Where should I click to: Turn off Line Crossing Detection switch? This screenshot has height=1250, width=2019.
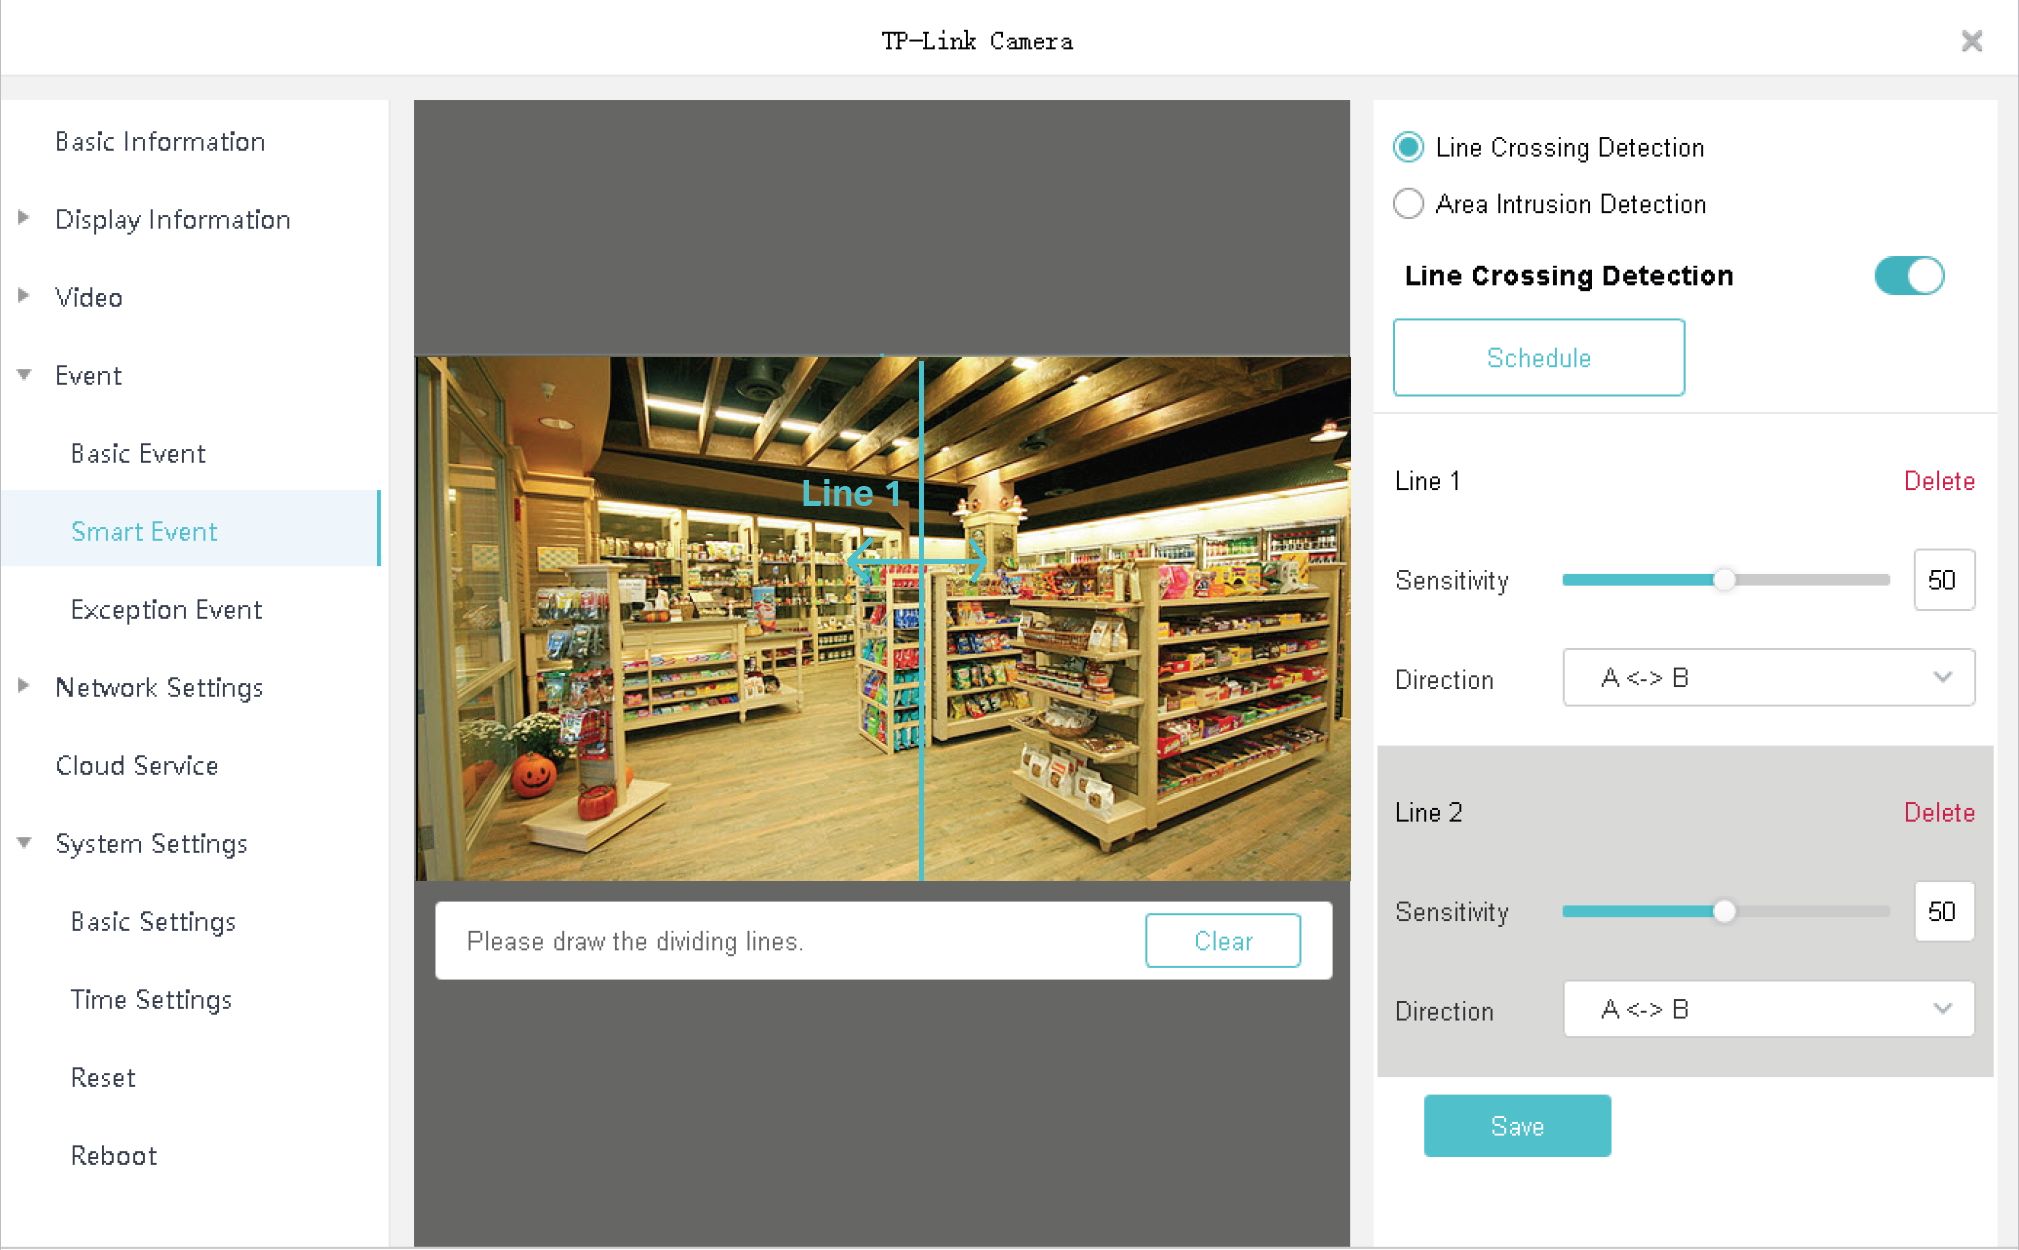[x=1908, y=276]
